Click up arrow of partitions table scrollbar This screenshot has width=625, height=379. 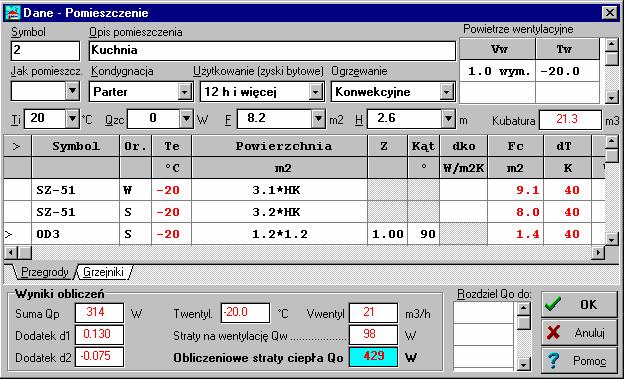(611, 142)
